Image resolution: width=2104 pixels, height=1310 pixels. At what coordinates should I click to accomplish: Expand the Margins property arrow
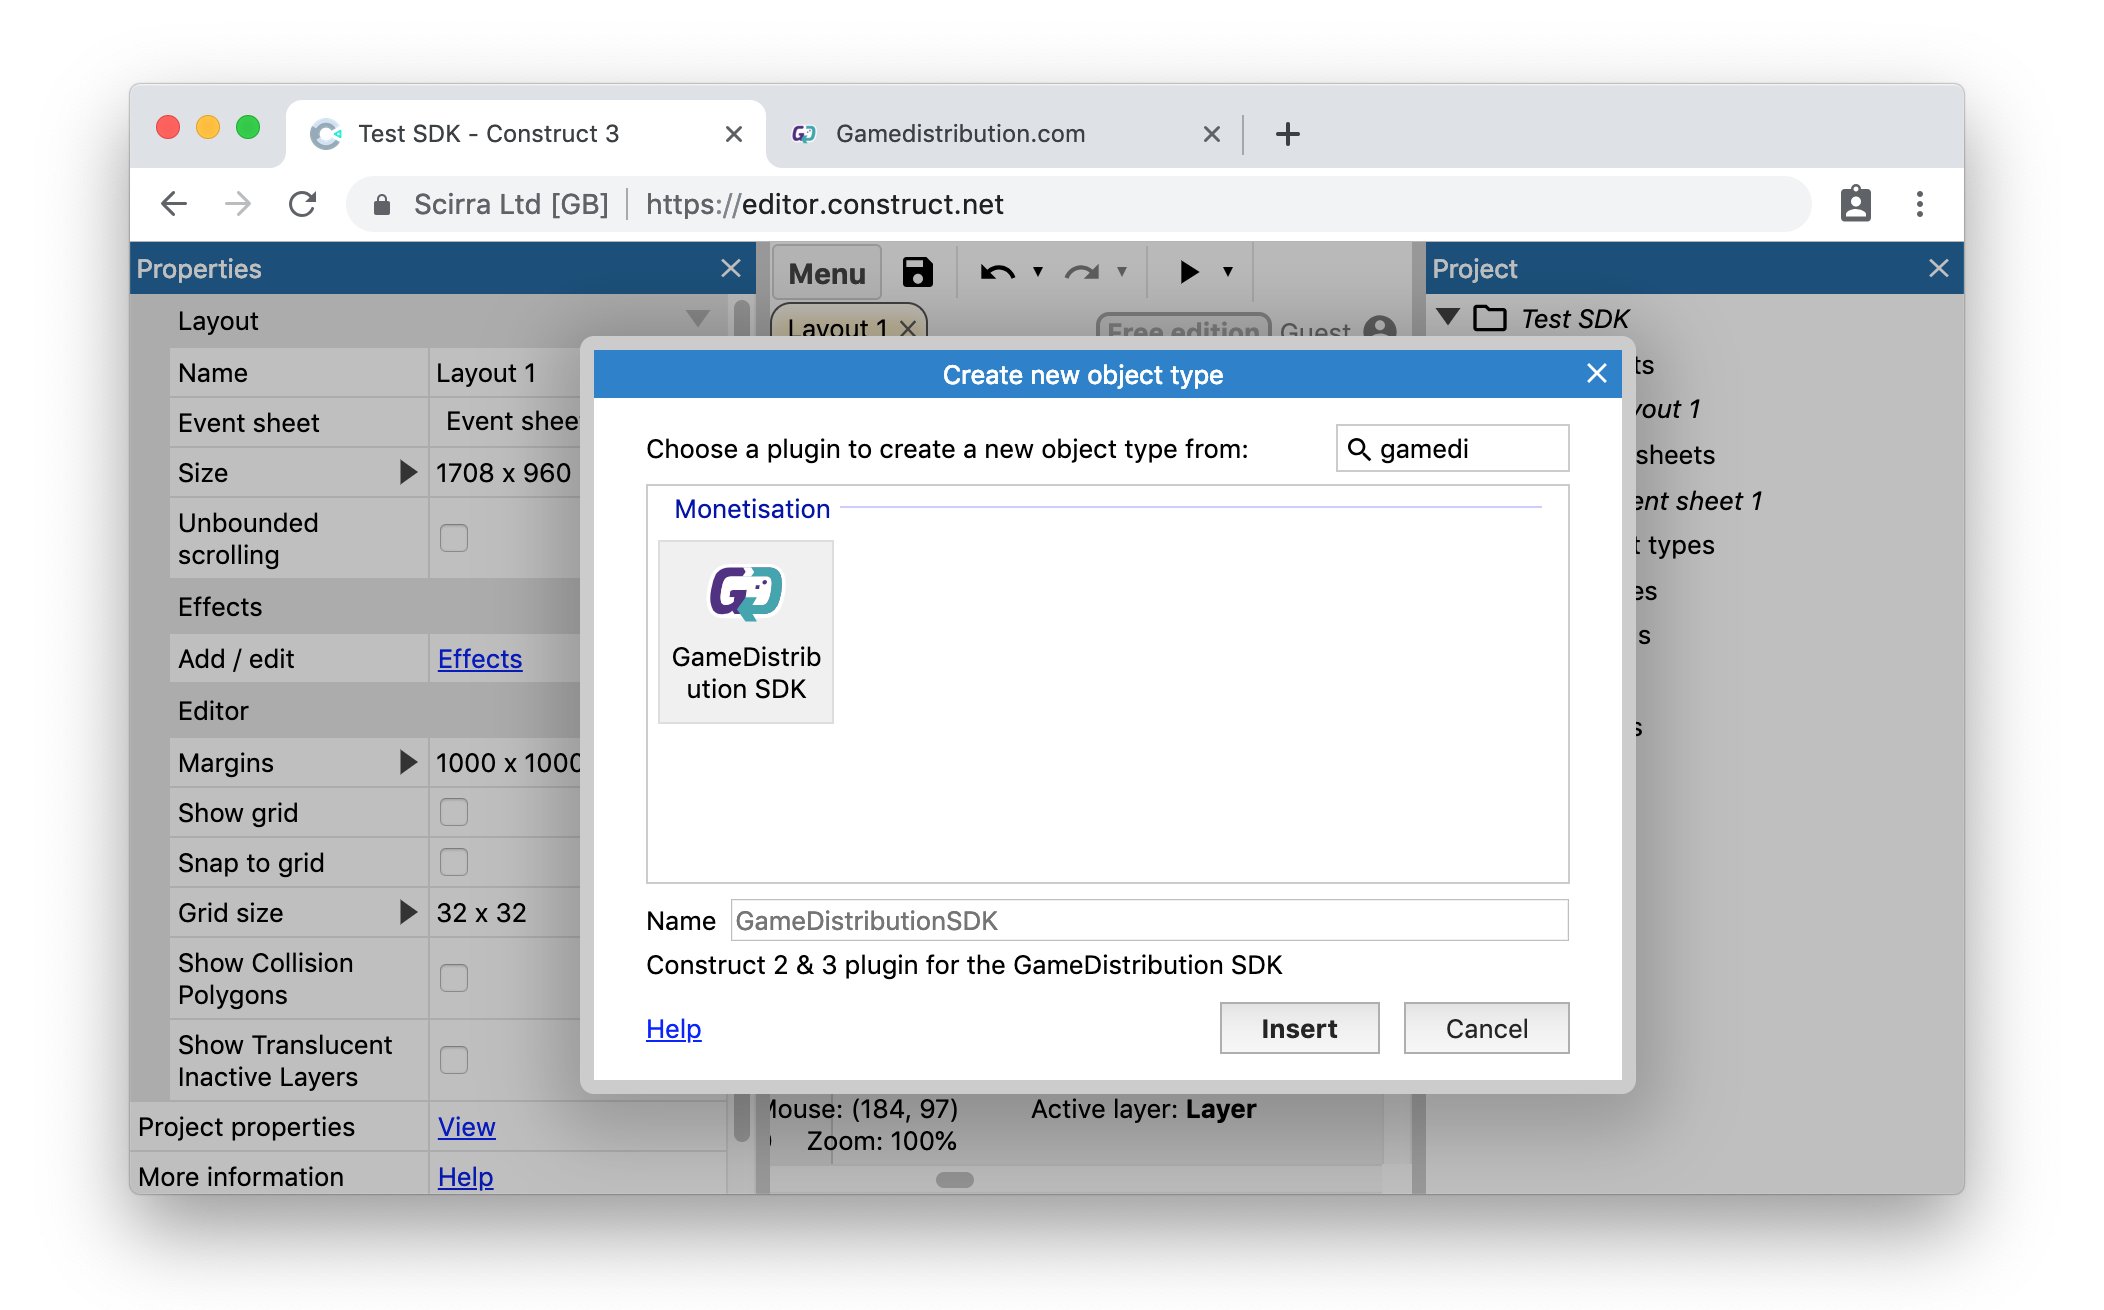tap(407, 762)
